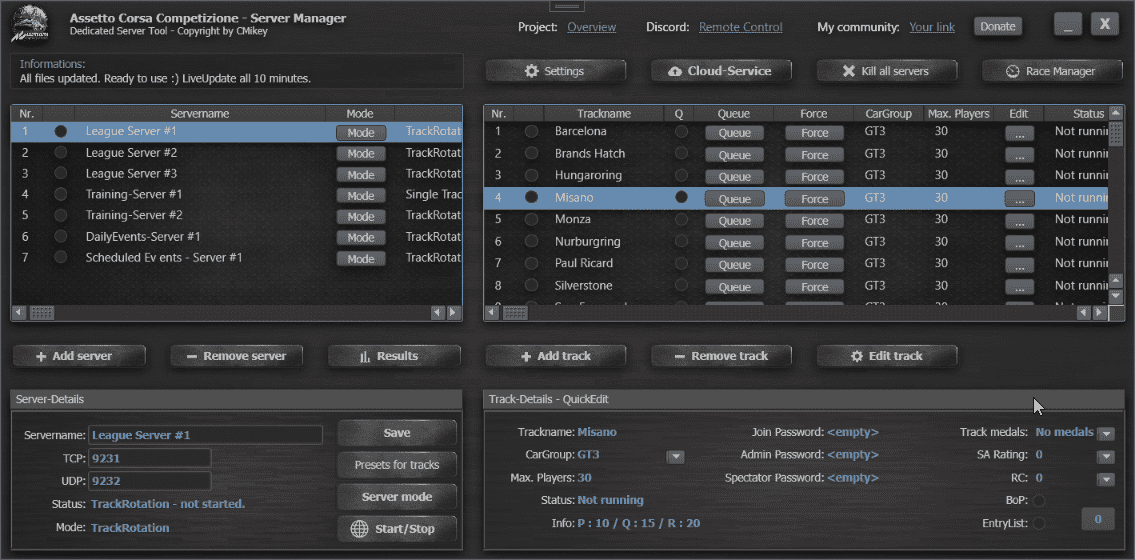Add a new server
Viewport: 1135px width, 560px height.
coord(79,356)
